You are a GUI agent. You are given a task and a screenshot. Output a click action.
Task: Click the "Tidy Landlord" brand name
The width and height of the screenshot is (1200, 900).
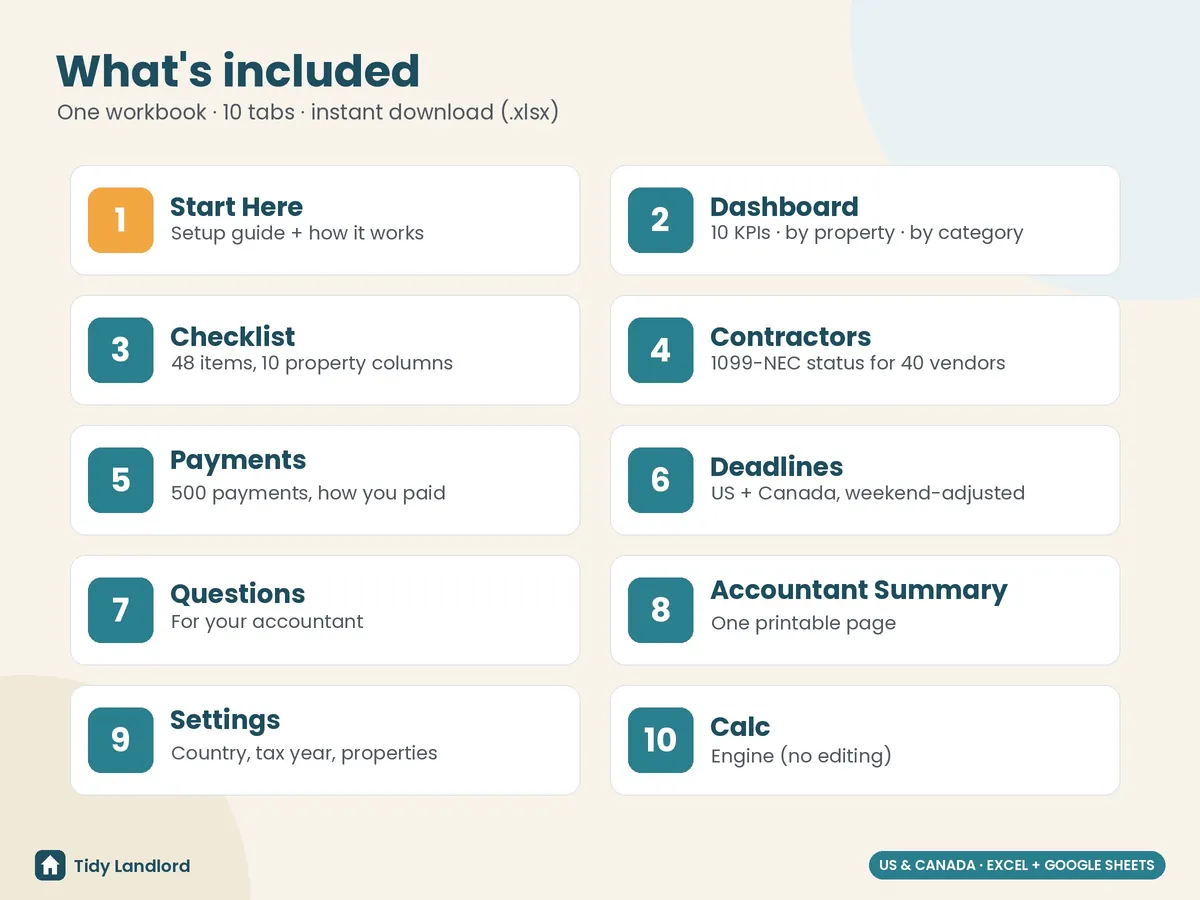tap(132, 866)
